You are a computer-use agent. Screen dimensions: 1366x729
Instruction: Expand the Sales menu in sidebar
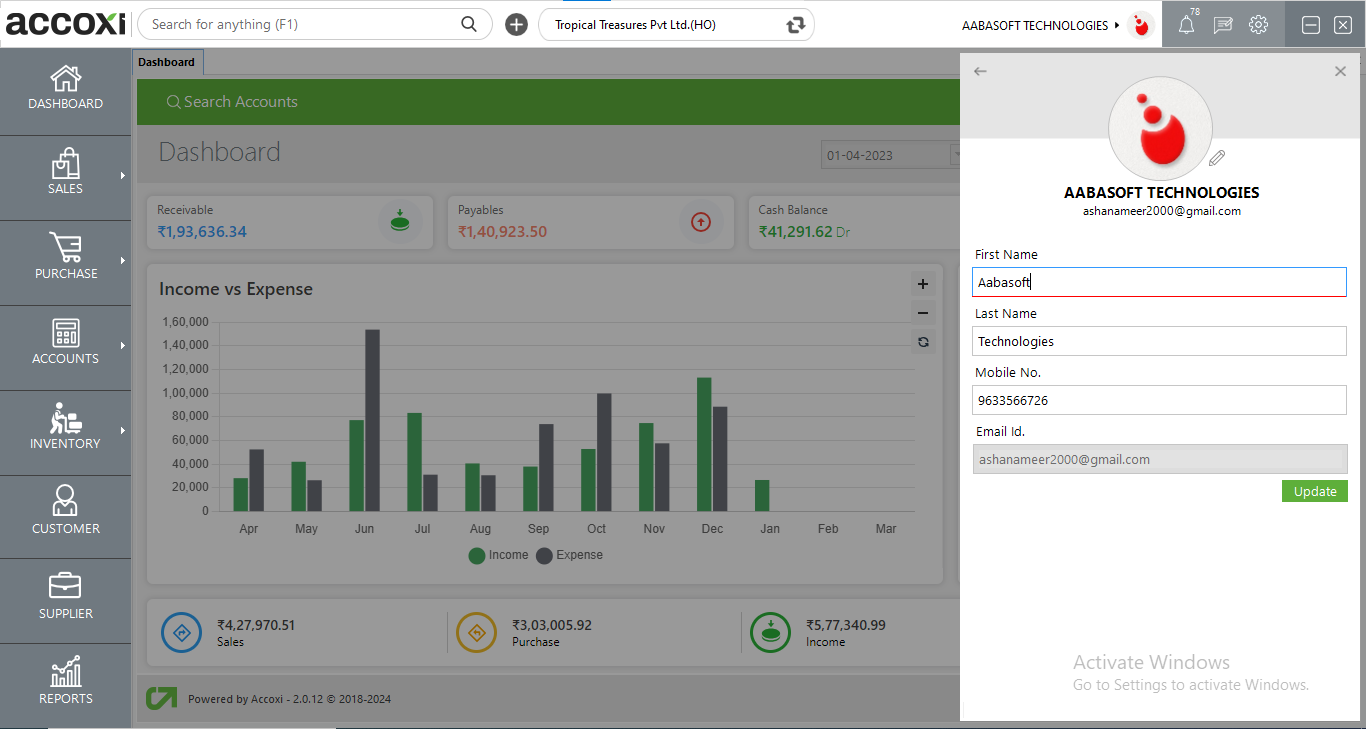click(x=65, y=173)
